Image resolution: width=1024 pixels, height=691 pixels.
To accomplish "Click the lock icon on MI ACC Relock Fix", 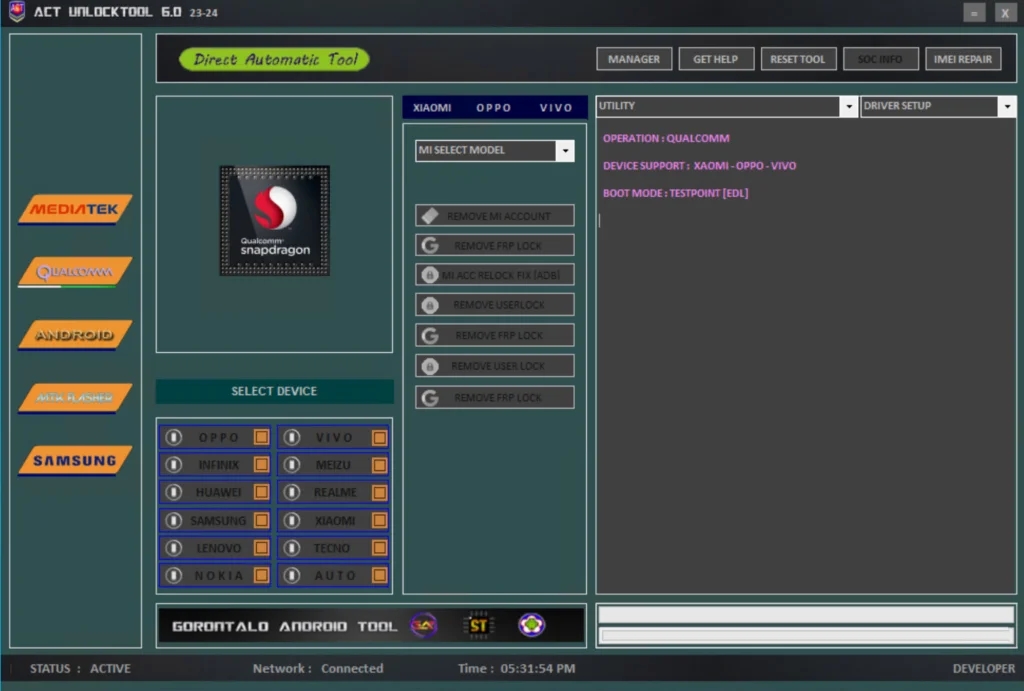I will 430,275.
